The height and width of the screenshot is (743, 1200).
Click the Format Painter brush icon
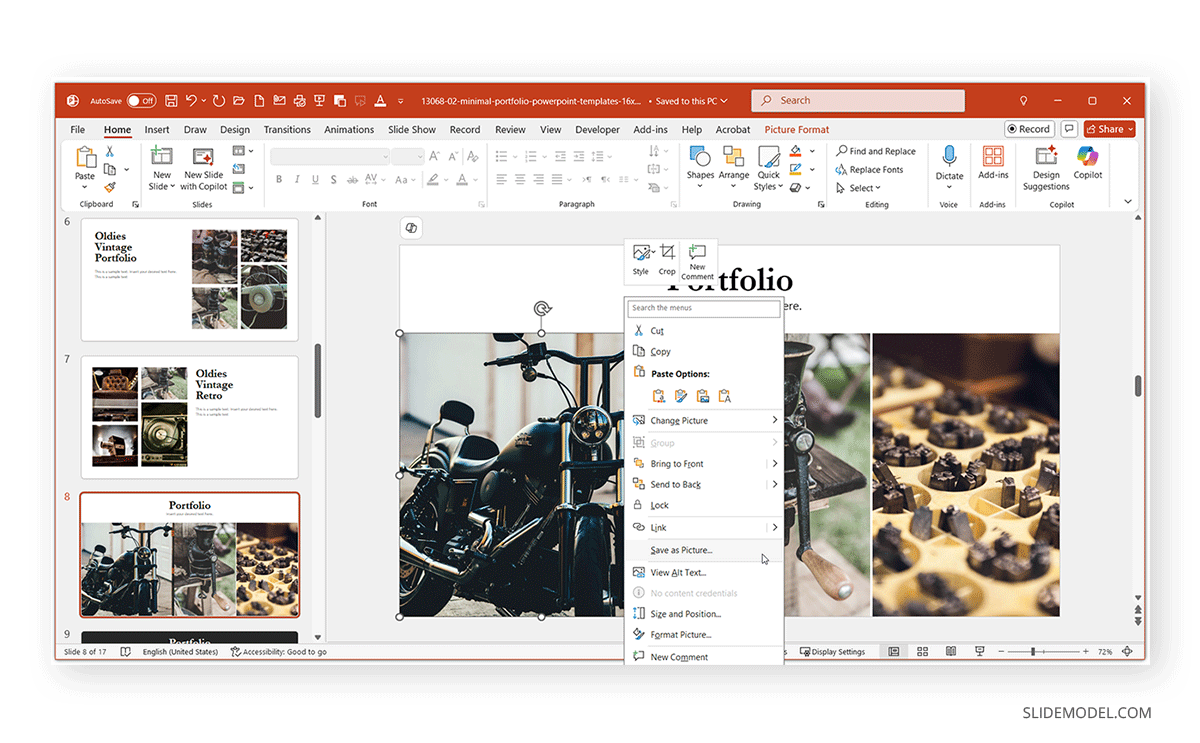coord(110,187)
